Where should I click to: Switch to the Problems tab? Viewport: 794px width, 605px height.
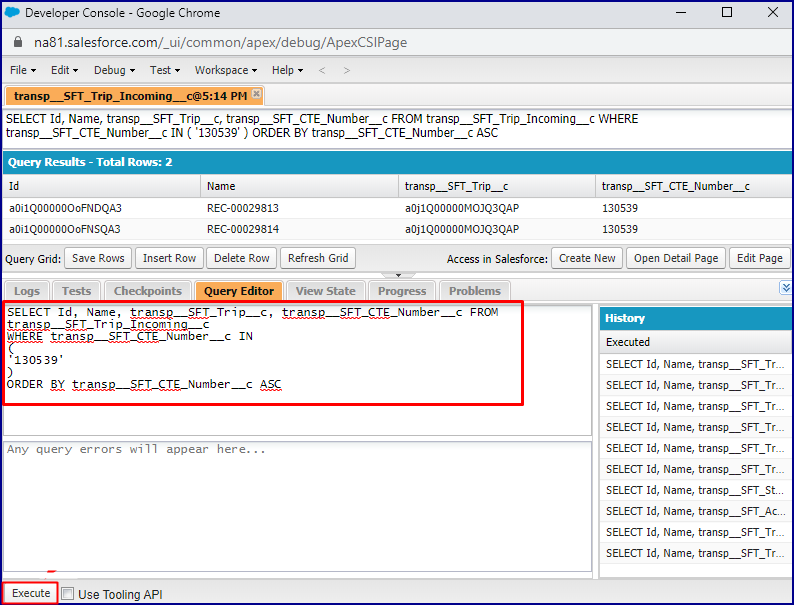tap(474, 291)
